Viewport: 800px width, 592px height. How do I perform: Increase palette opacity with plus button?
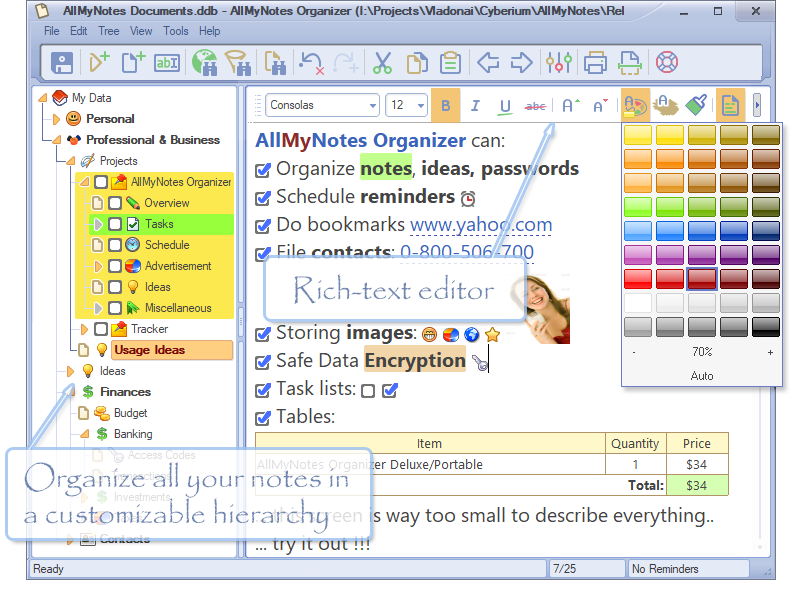point(770,352)
